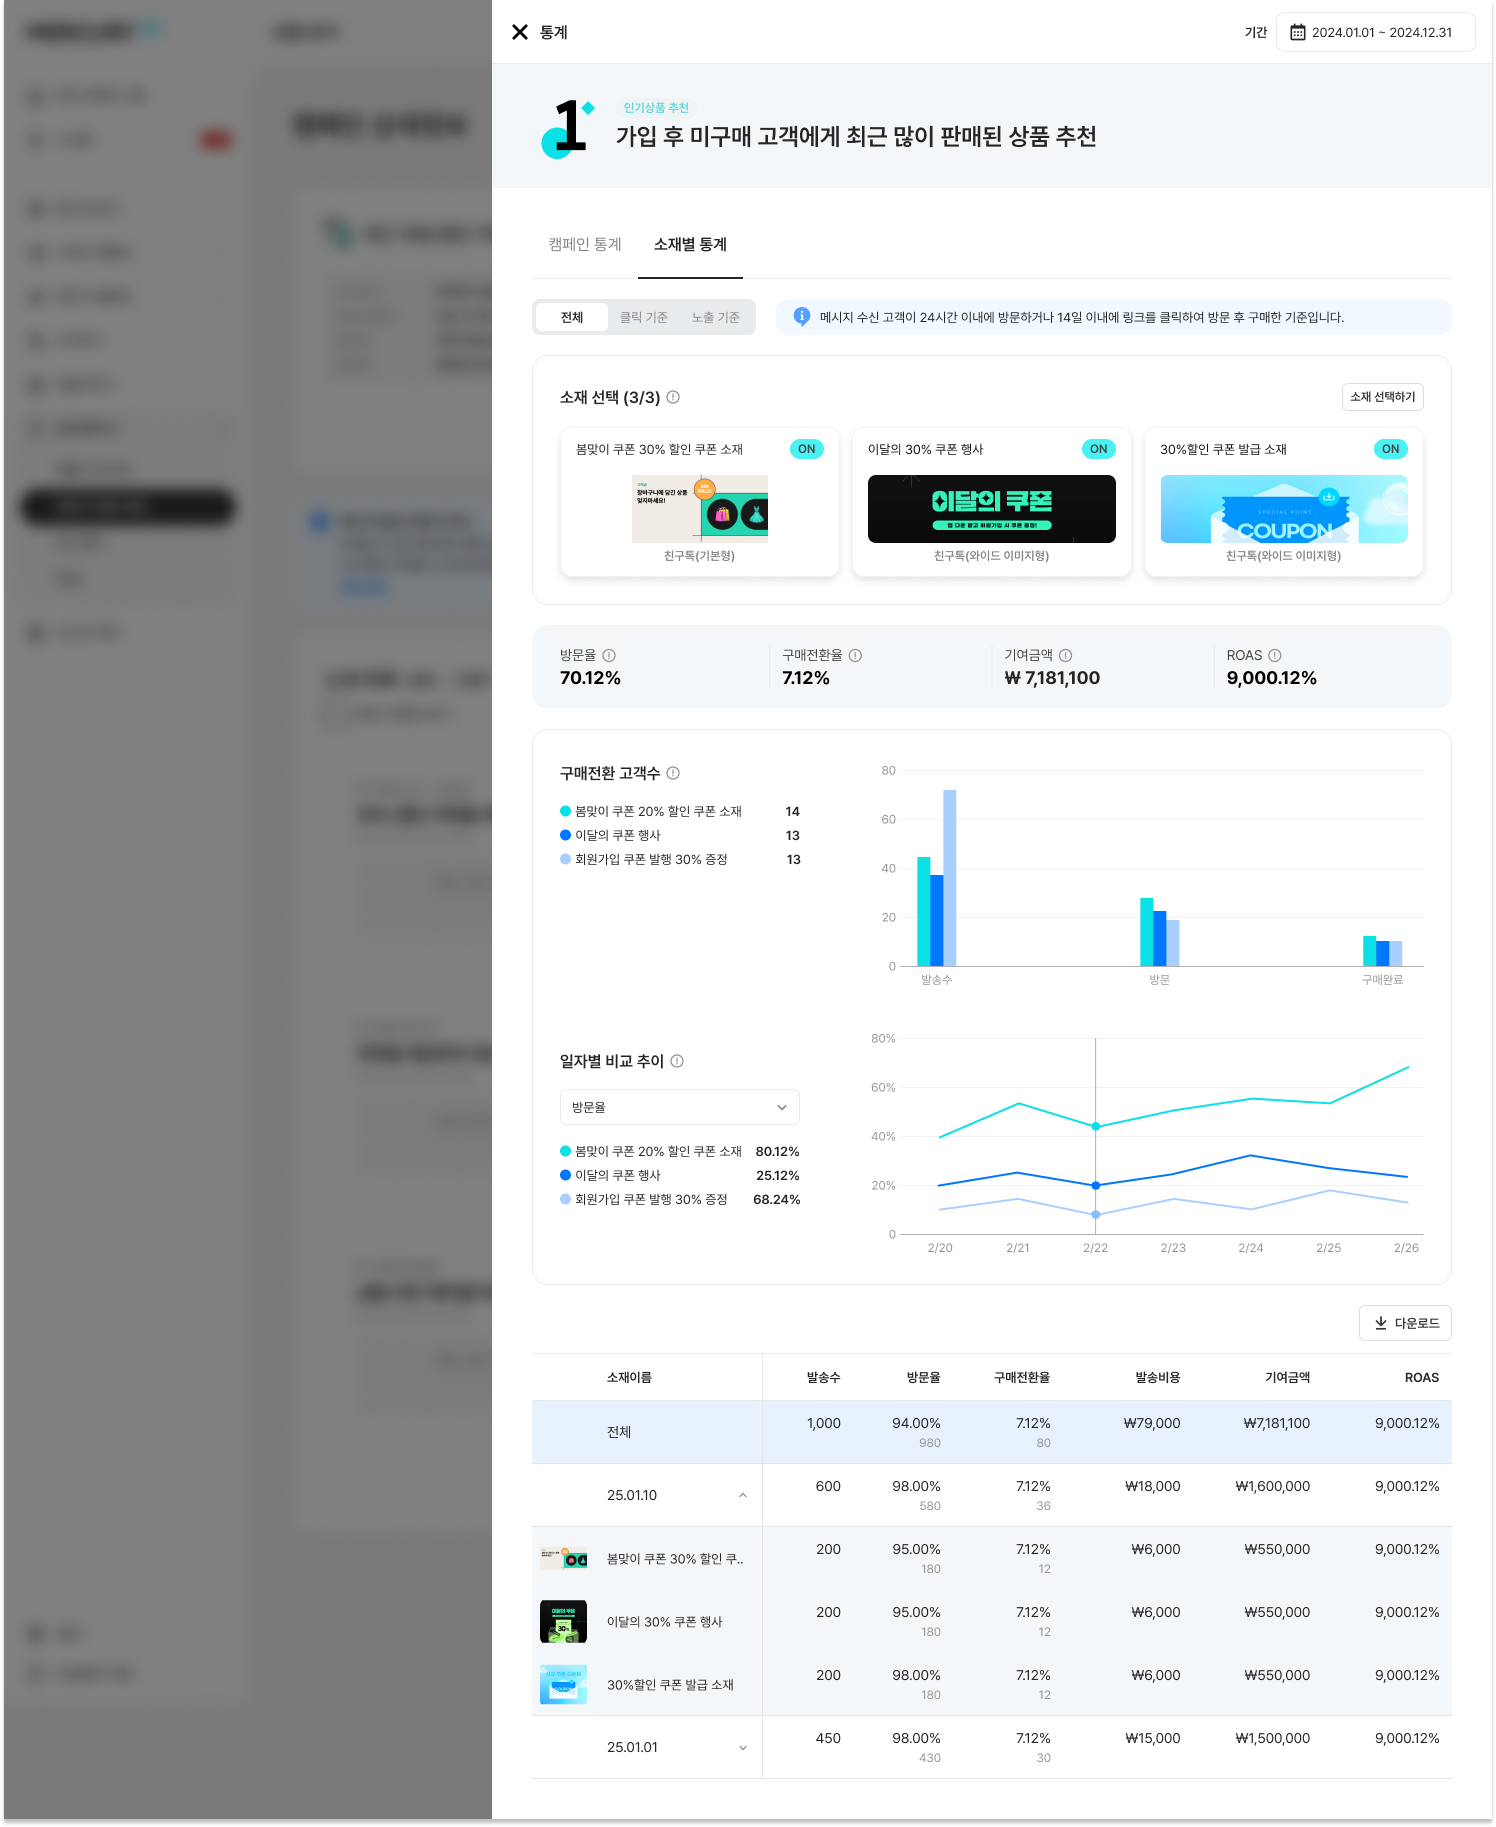Open the date range calendar picker

click(x=1375, y=32)
